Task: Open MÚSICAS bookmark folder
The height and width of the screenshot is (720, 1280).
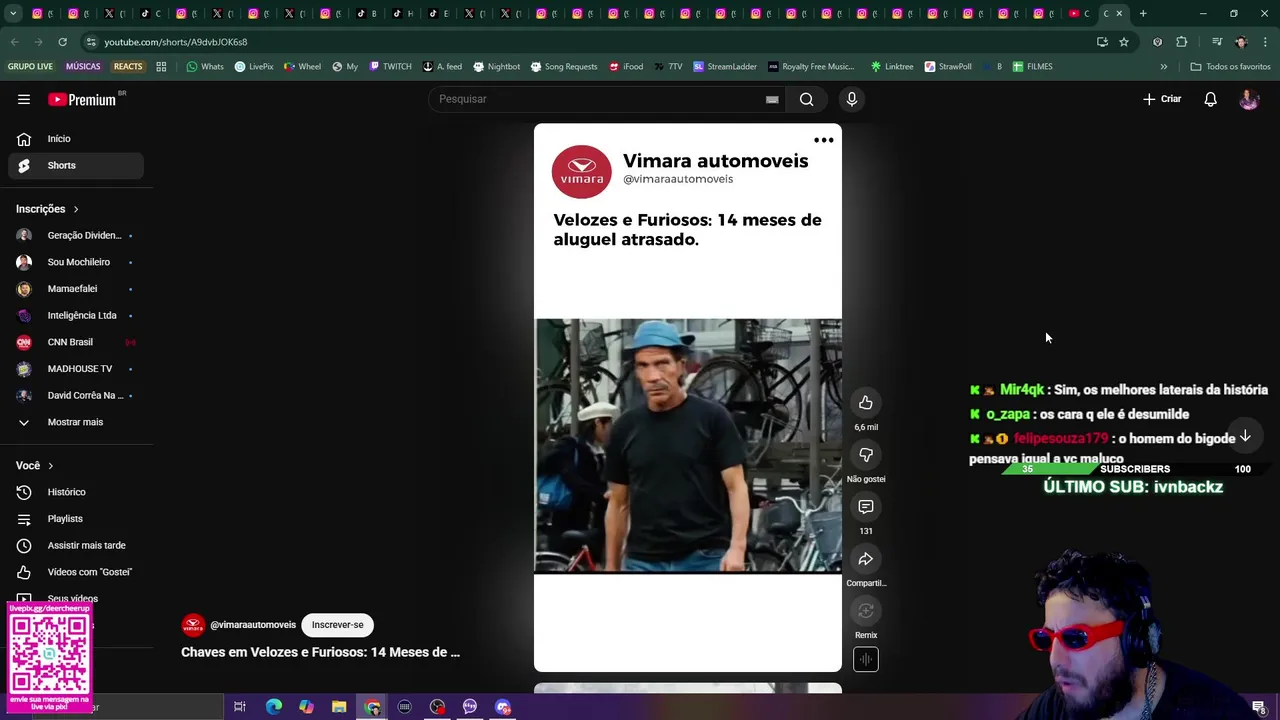Action: [x=83, y=67]
